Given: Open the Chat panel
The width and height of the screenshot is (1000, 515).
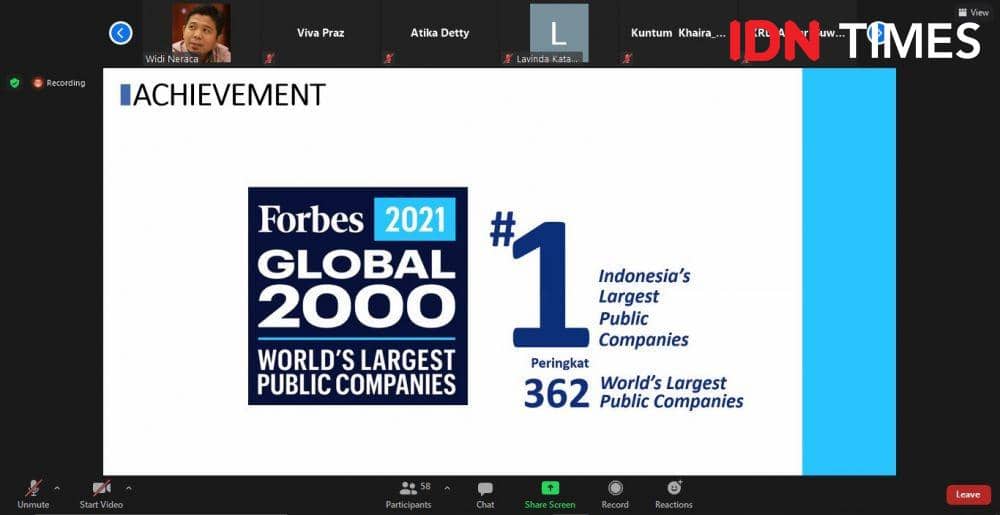Looking at the screenshot, I should tap(485, 489).
